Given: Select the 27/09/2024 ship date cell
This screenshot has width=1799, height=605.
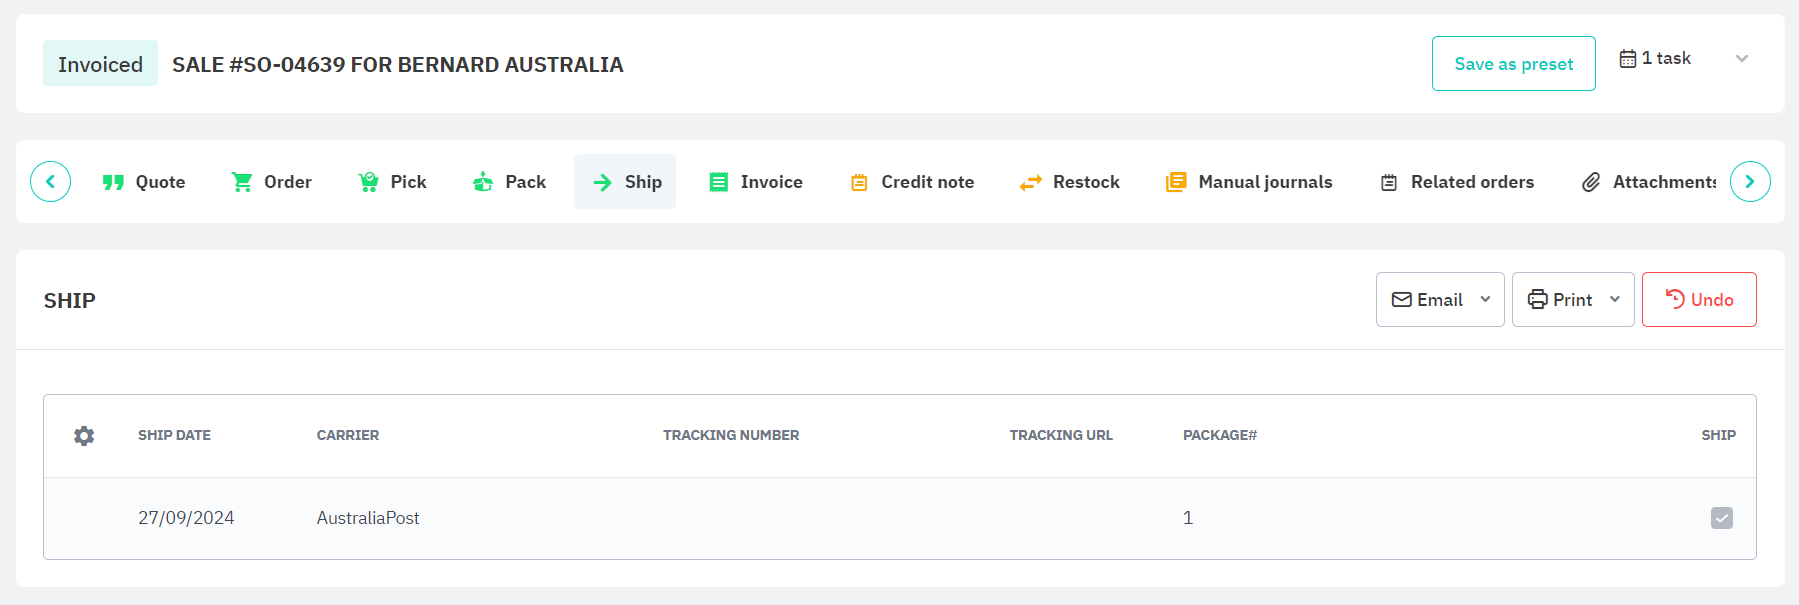Looking at the screenshot, I should [x=186, y=518].
